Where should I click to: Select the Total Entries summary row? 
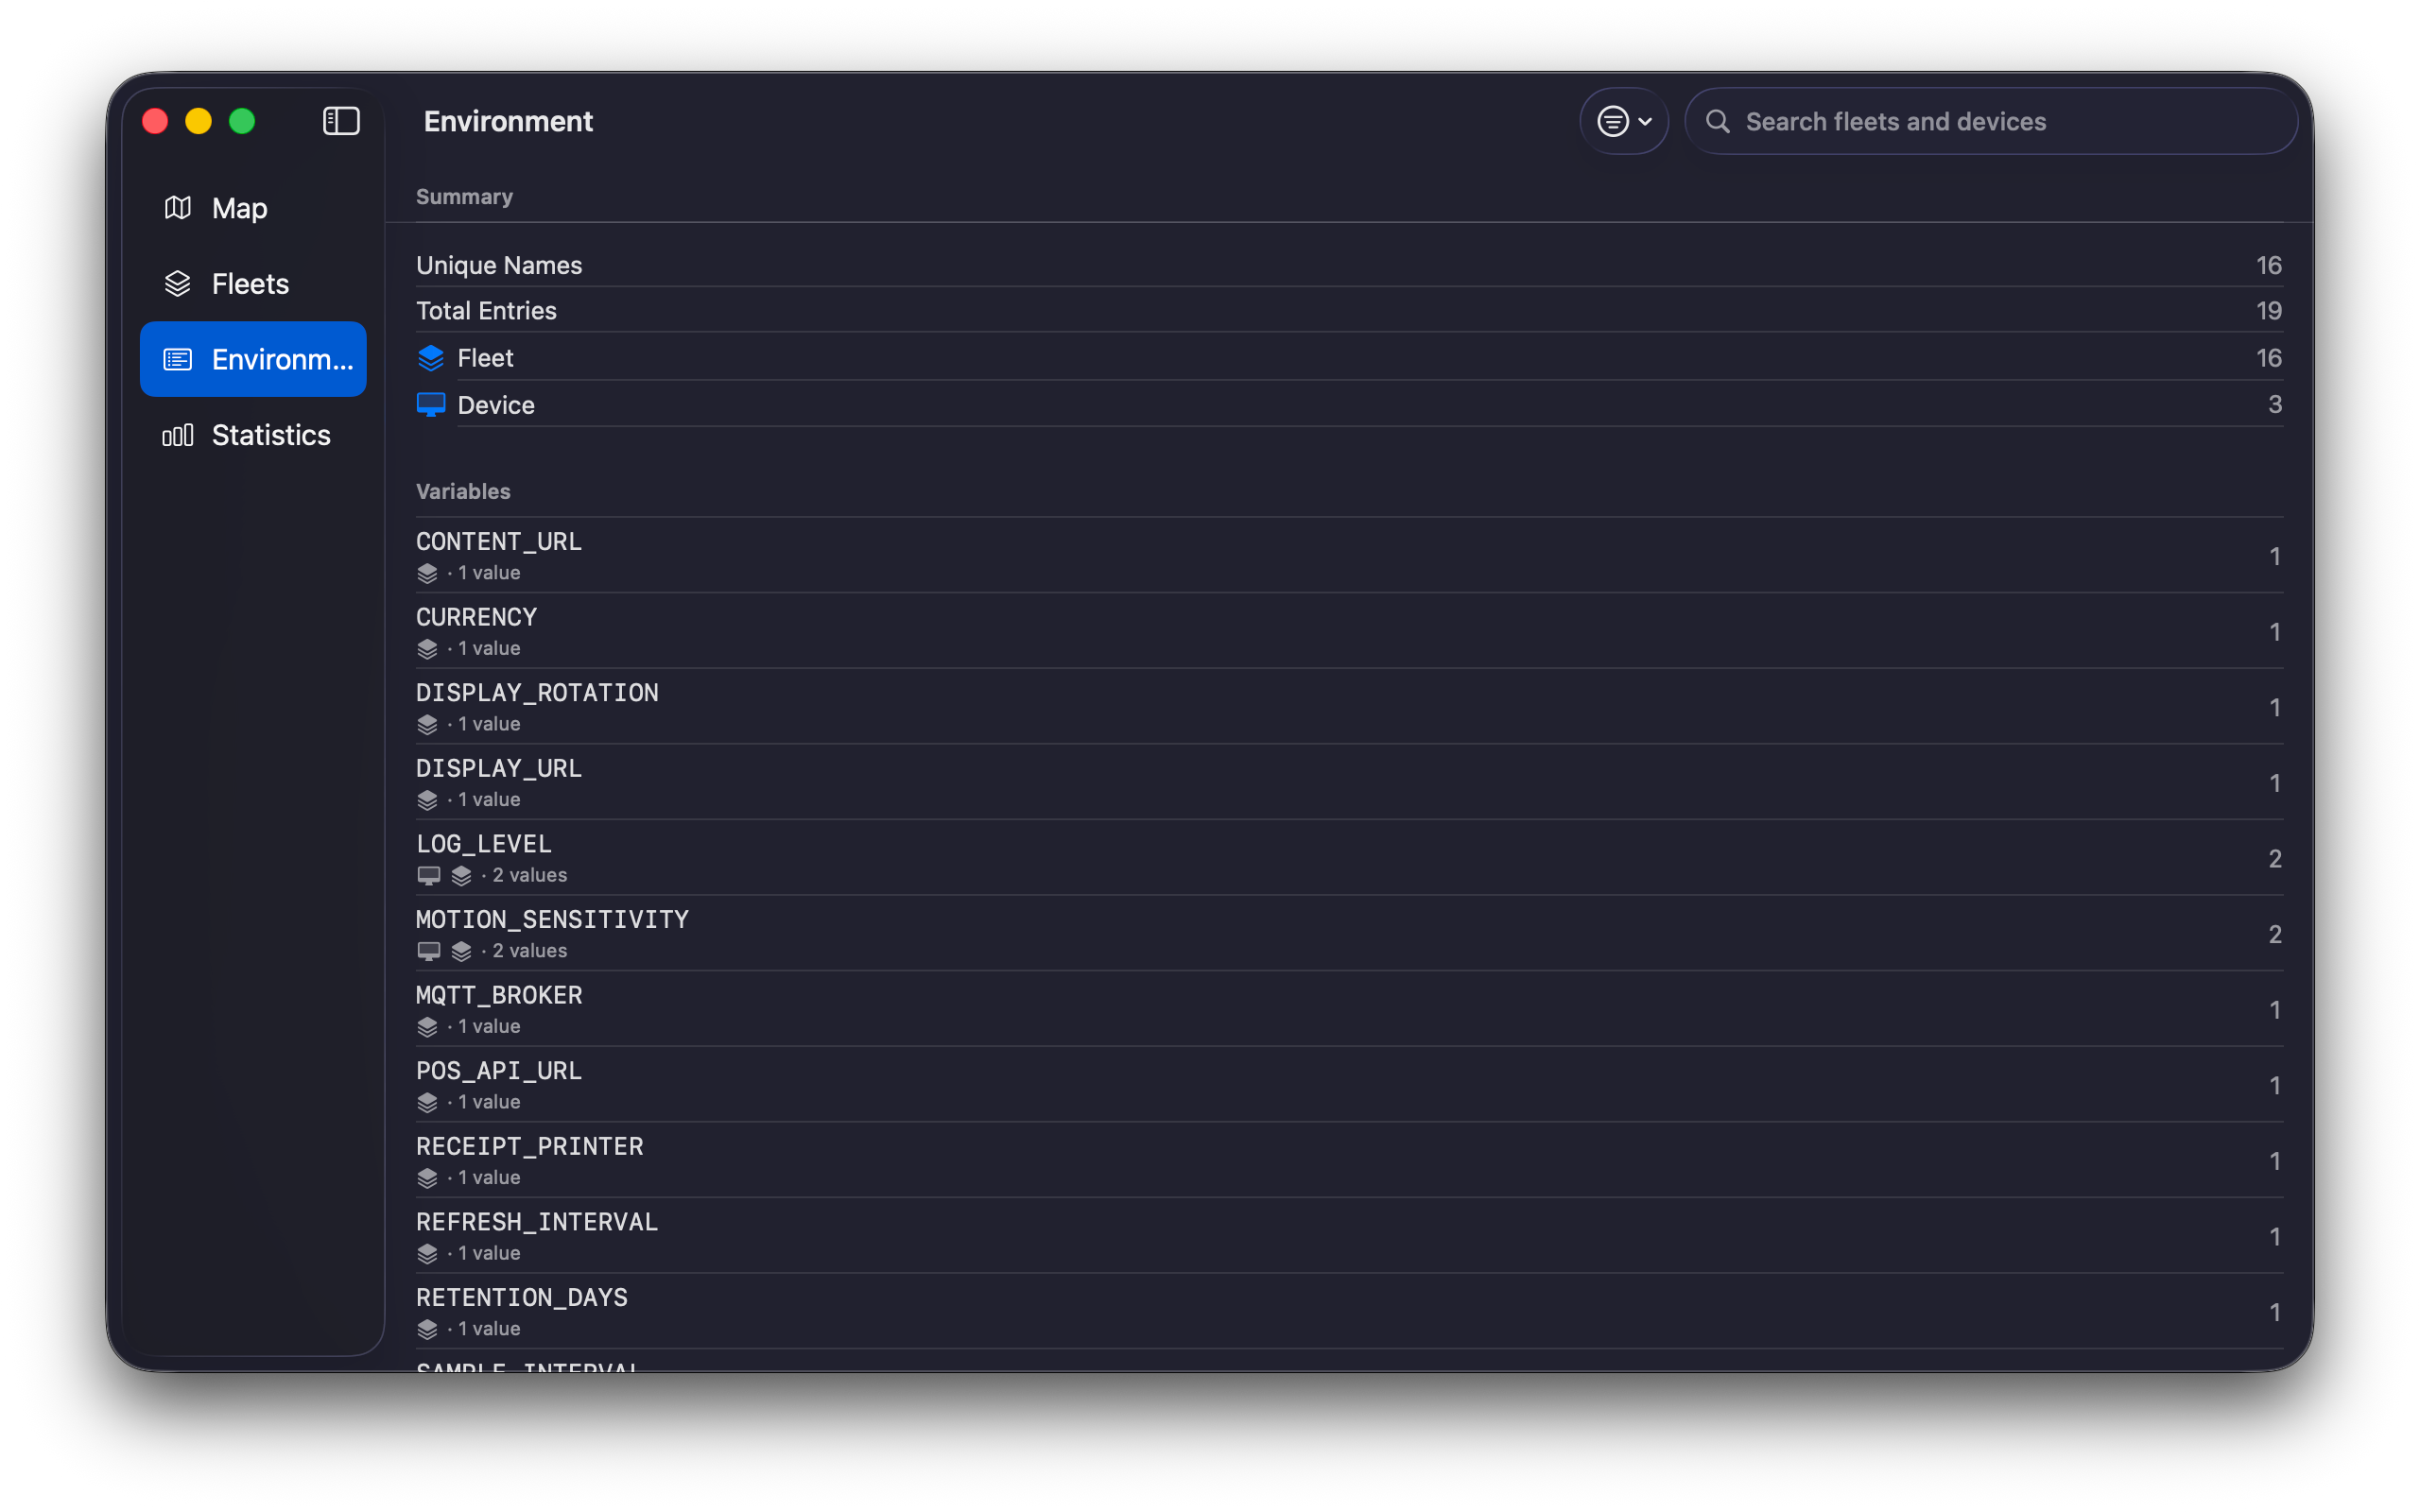click(1349, 310)
